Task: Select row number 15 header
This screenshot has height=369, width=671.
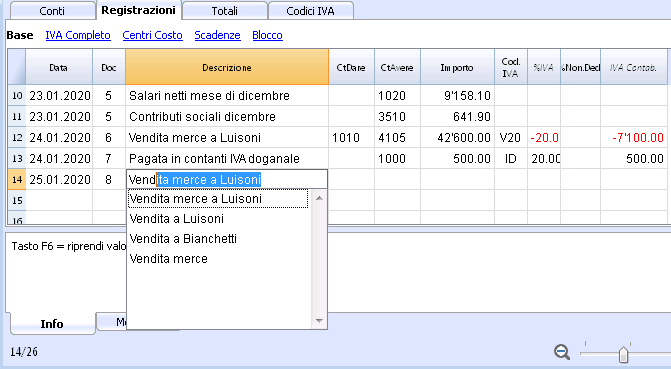Action: click(x=17, y=200)
